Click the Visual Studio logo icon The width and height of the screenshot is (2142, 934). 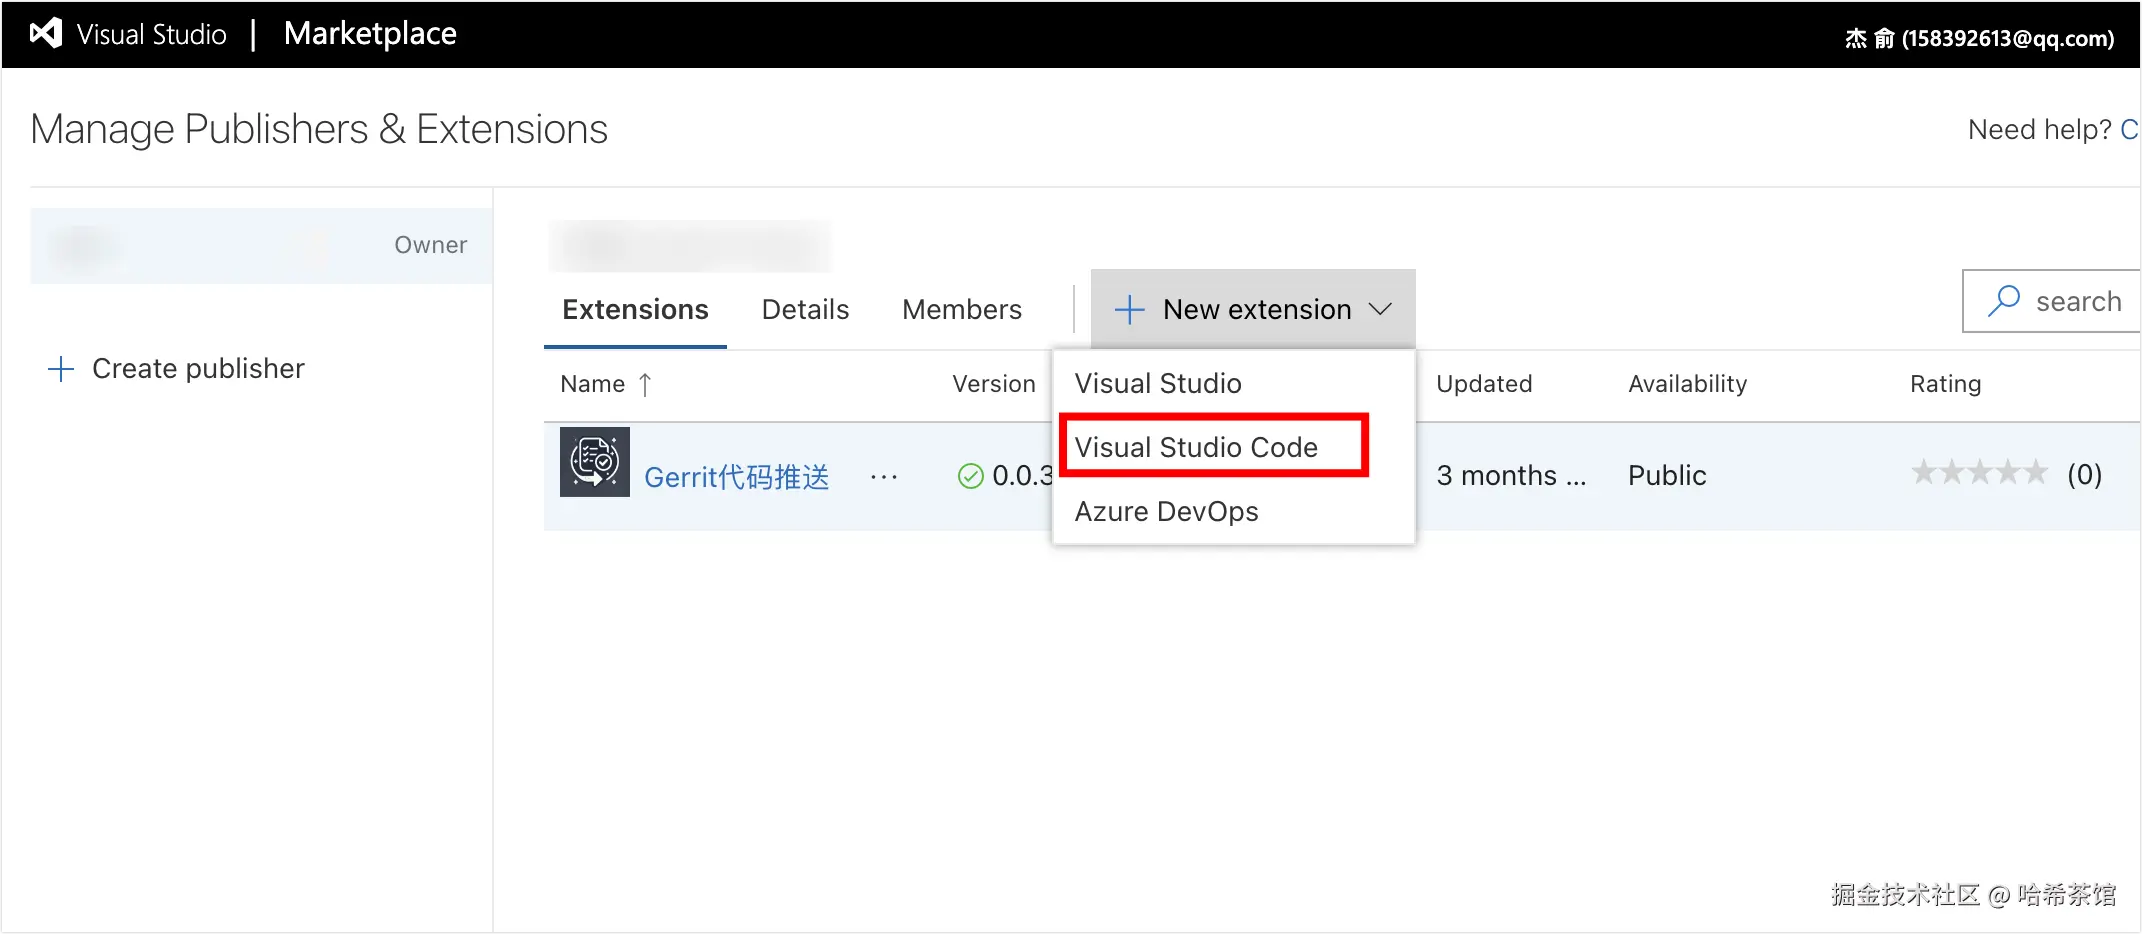[x=46, y=34]
